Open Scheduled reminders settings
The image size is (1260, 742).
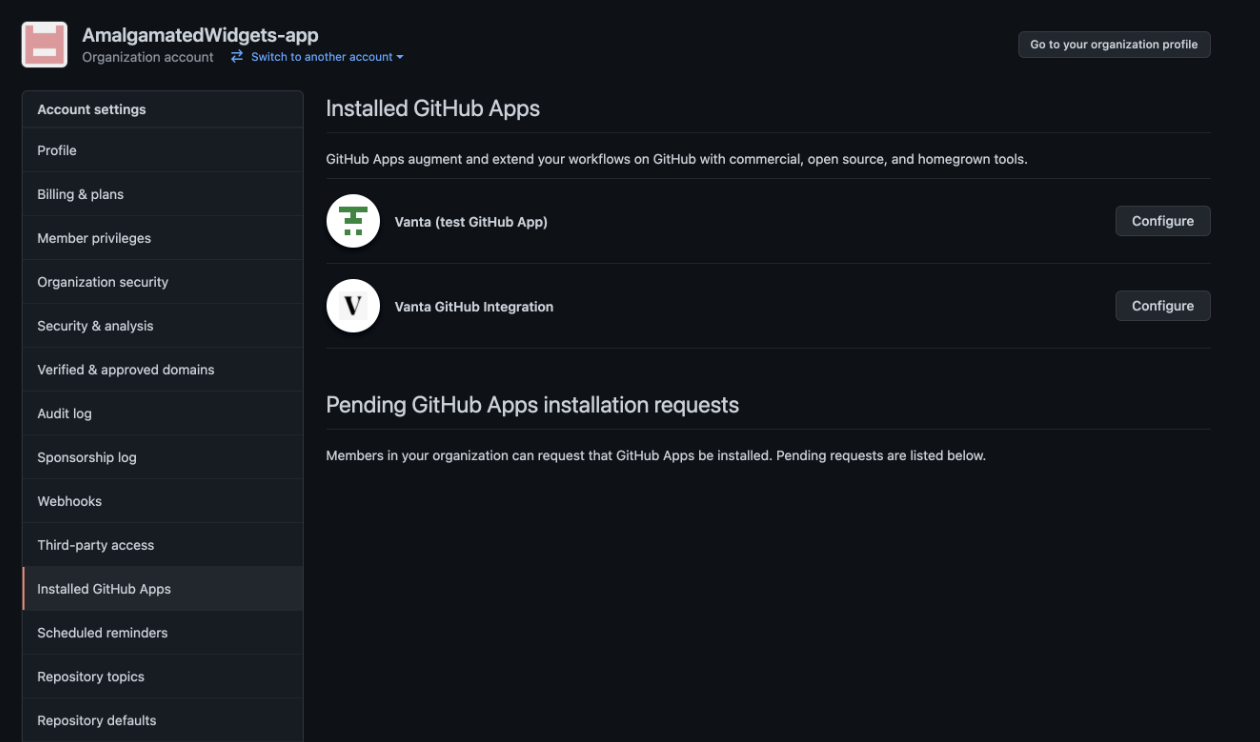(162, 633)
